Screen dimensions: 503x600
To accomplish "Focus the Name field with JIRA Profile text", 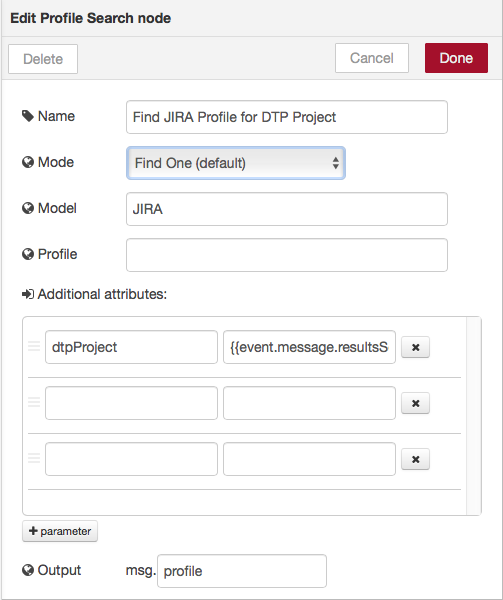I will [287, 117].
